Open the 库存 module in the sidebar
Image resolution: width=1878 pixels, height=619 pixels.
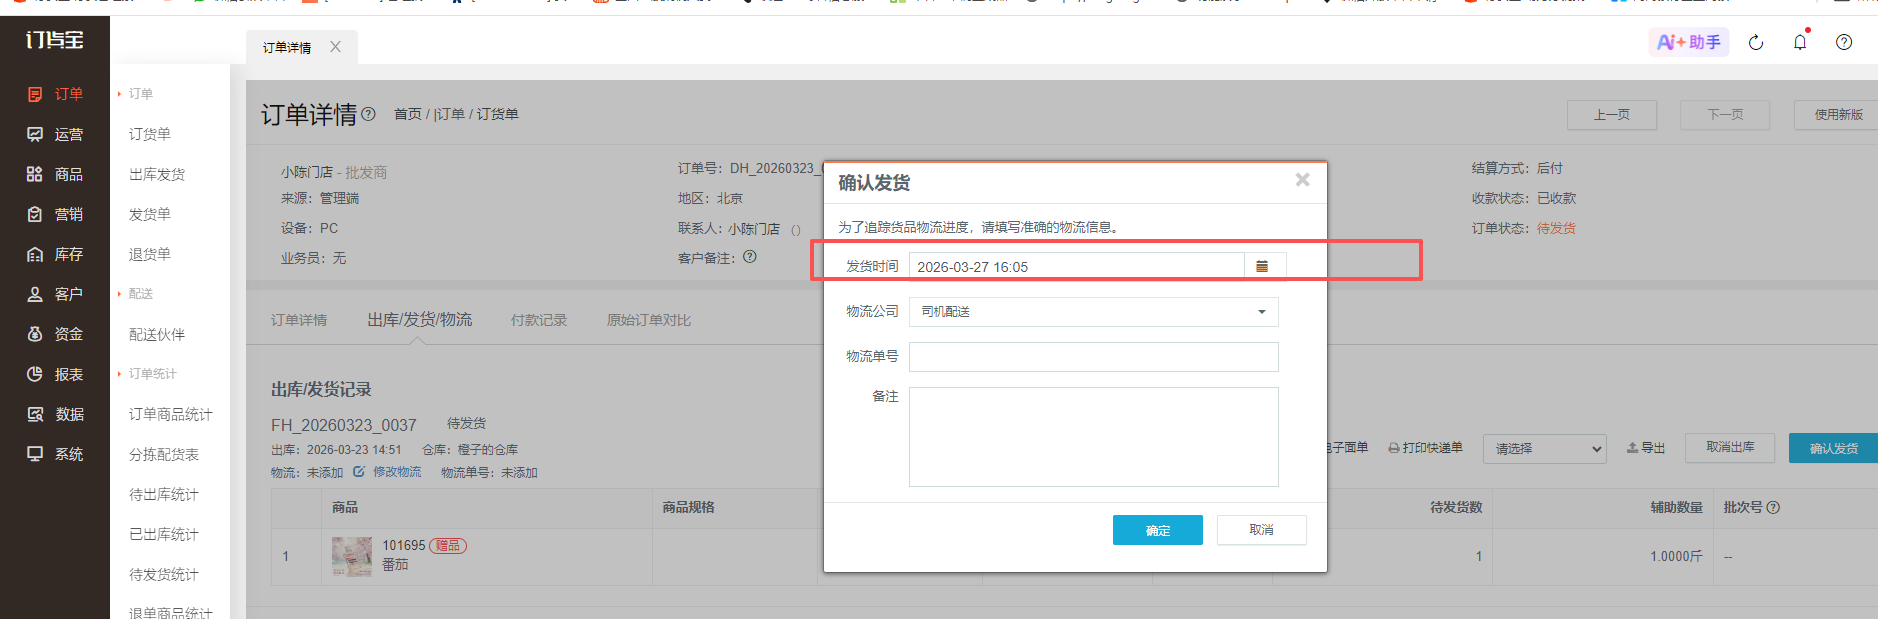pyautogui.click(x=55, y=254)
